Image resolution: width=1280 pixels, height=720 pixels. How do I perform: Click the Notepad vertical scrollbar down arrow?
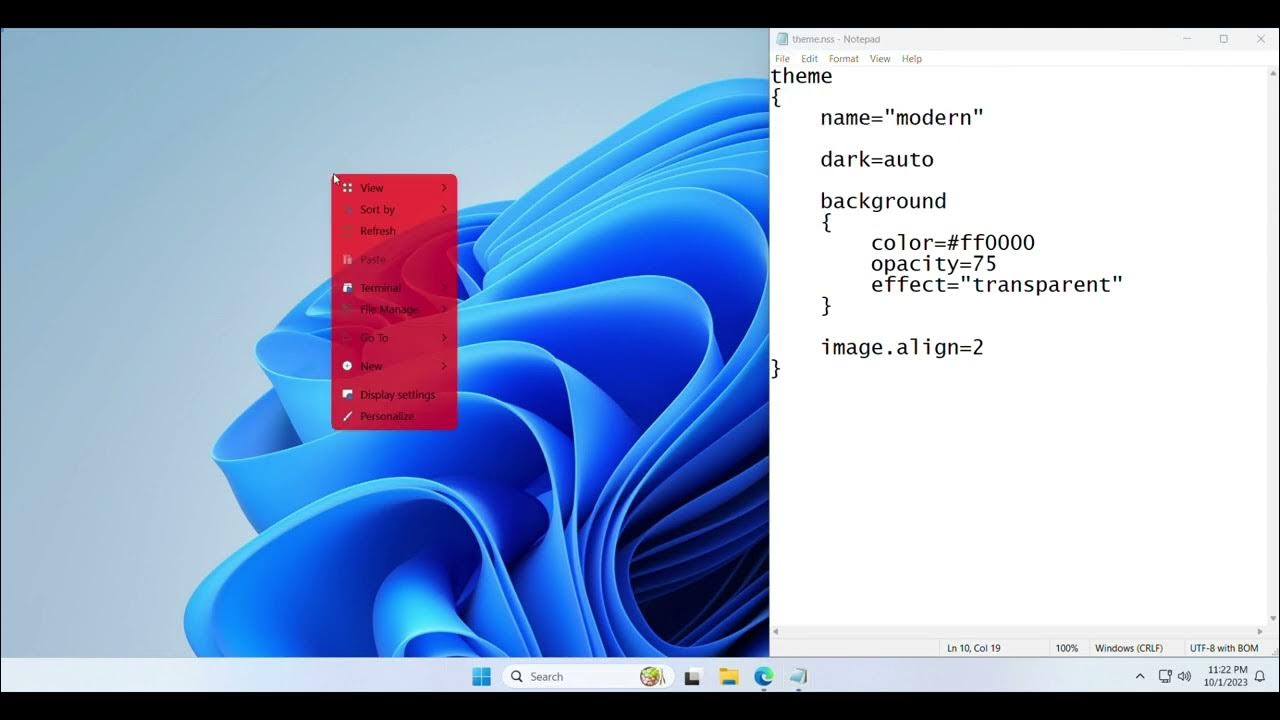click(x=1273, y=619)
